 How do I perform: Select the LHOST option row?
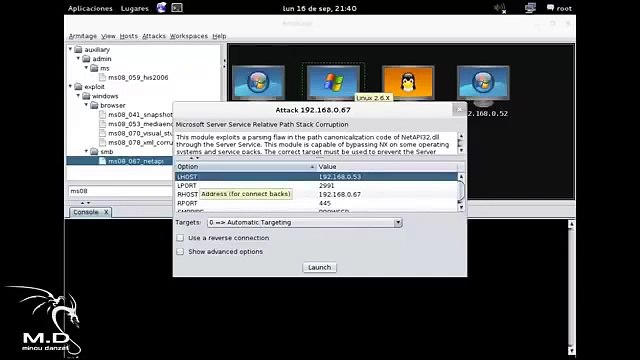[316, 177]
